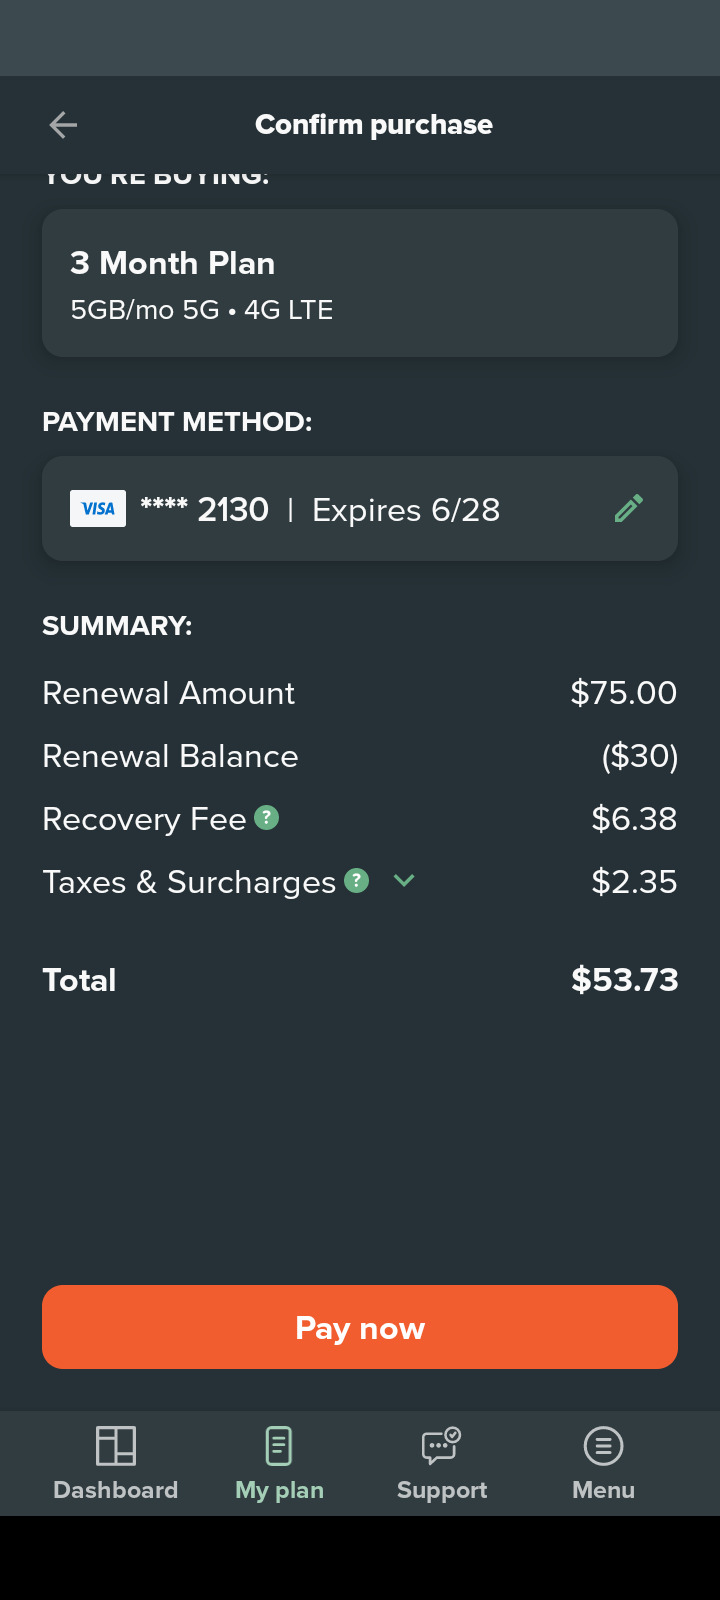720x1600 pixels.
Task: Open Recovery Fee help question mark
Action: point(266,817)
